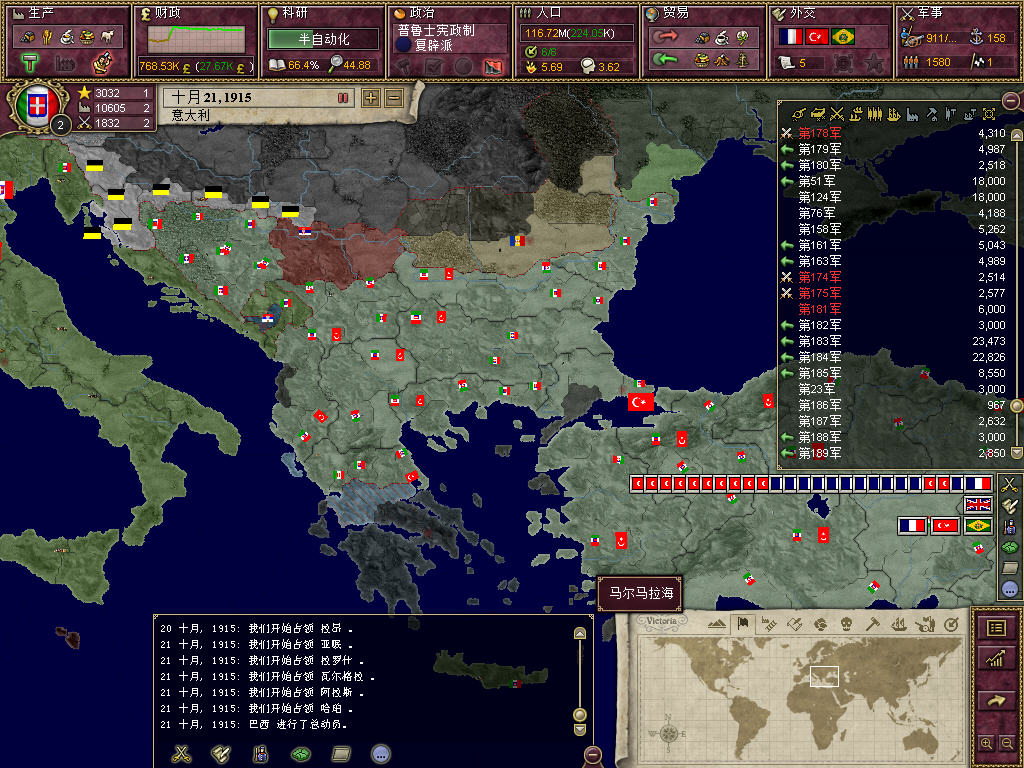The width and height of the screenshot is (1024, 768).
Task: Click the hammer filter in army list
Action: [x=932, y=114]
